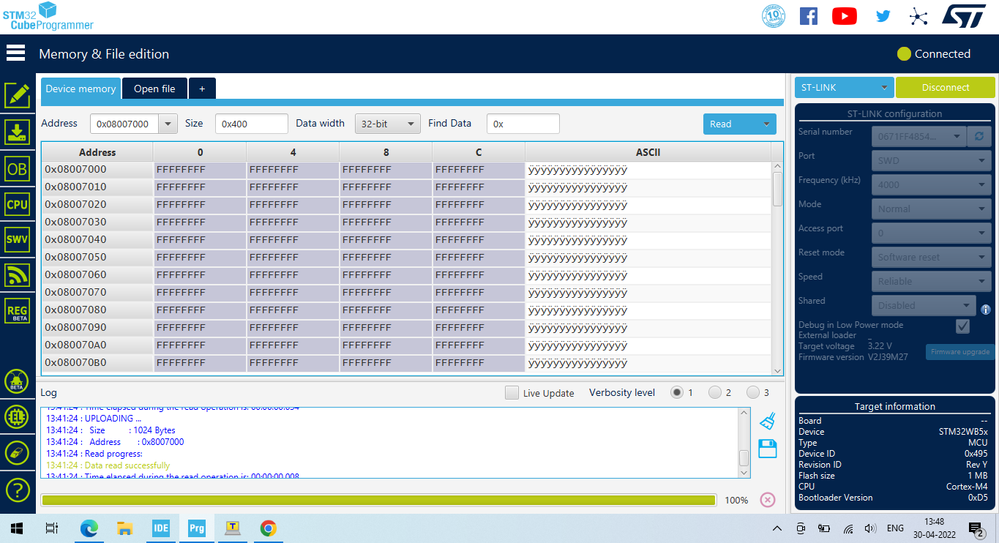Open the Frequency 4000 dropdown
The width and height of the screenshot is (999, 543).
(x=931, y=185)
